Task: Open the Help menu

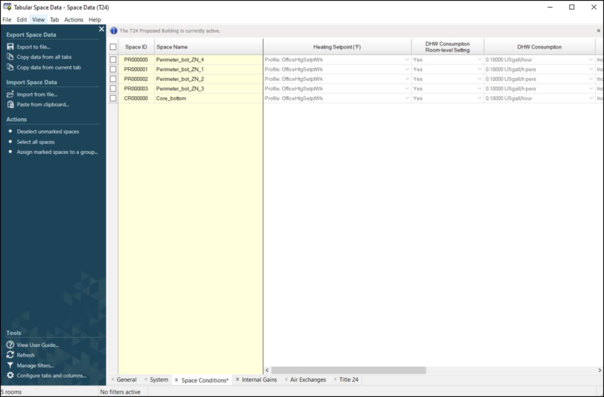Action: coord(95,20)
